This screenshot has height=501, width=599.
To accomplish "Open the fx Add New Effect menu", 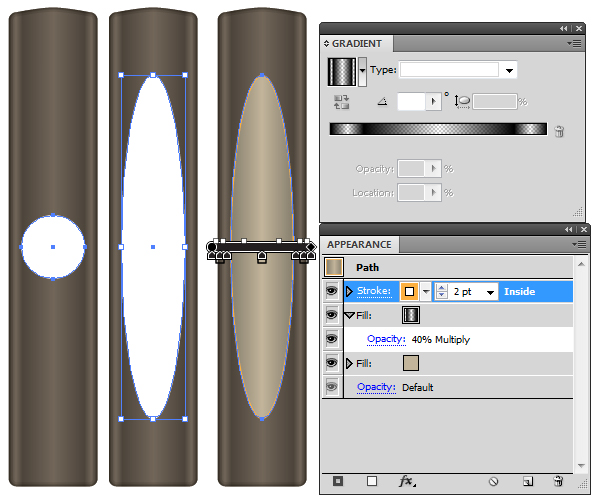I will [407, 481].
